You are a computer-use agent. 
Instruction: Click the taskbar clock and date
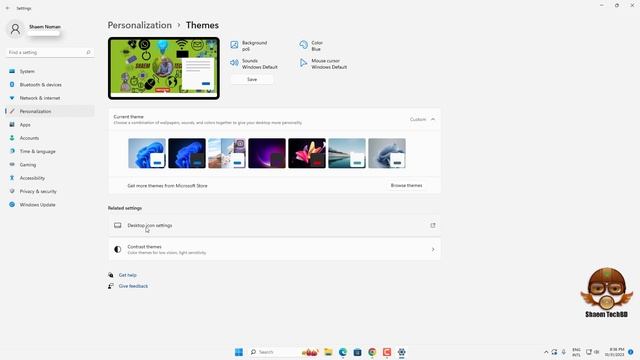click(616, 352)
